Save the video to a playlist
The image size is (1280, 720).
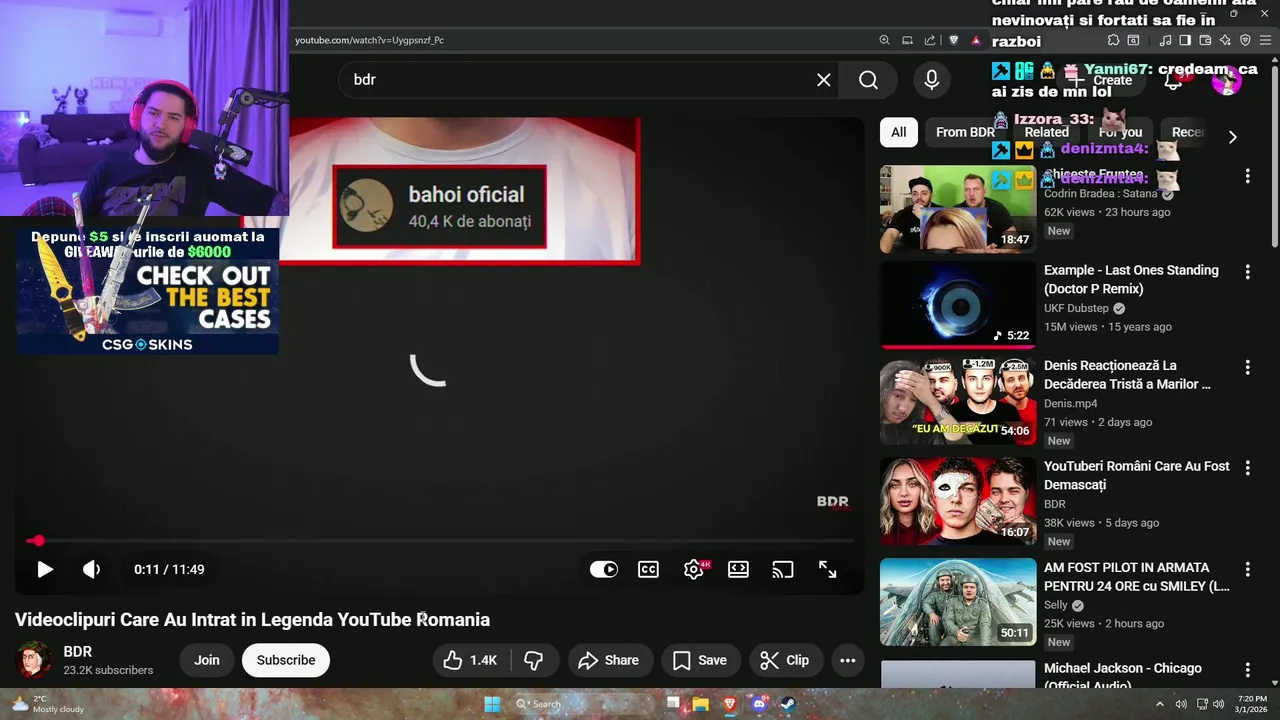click(700, 660)
